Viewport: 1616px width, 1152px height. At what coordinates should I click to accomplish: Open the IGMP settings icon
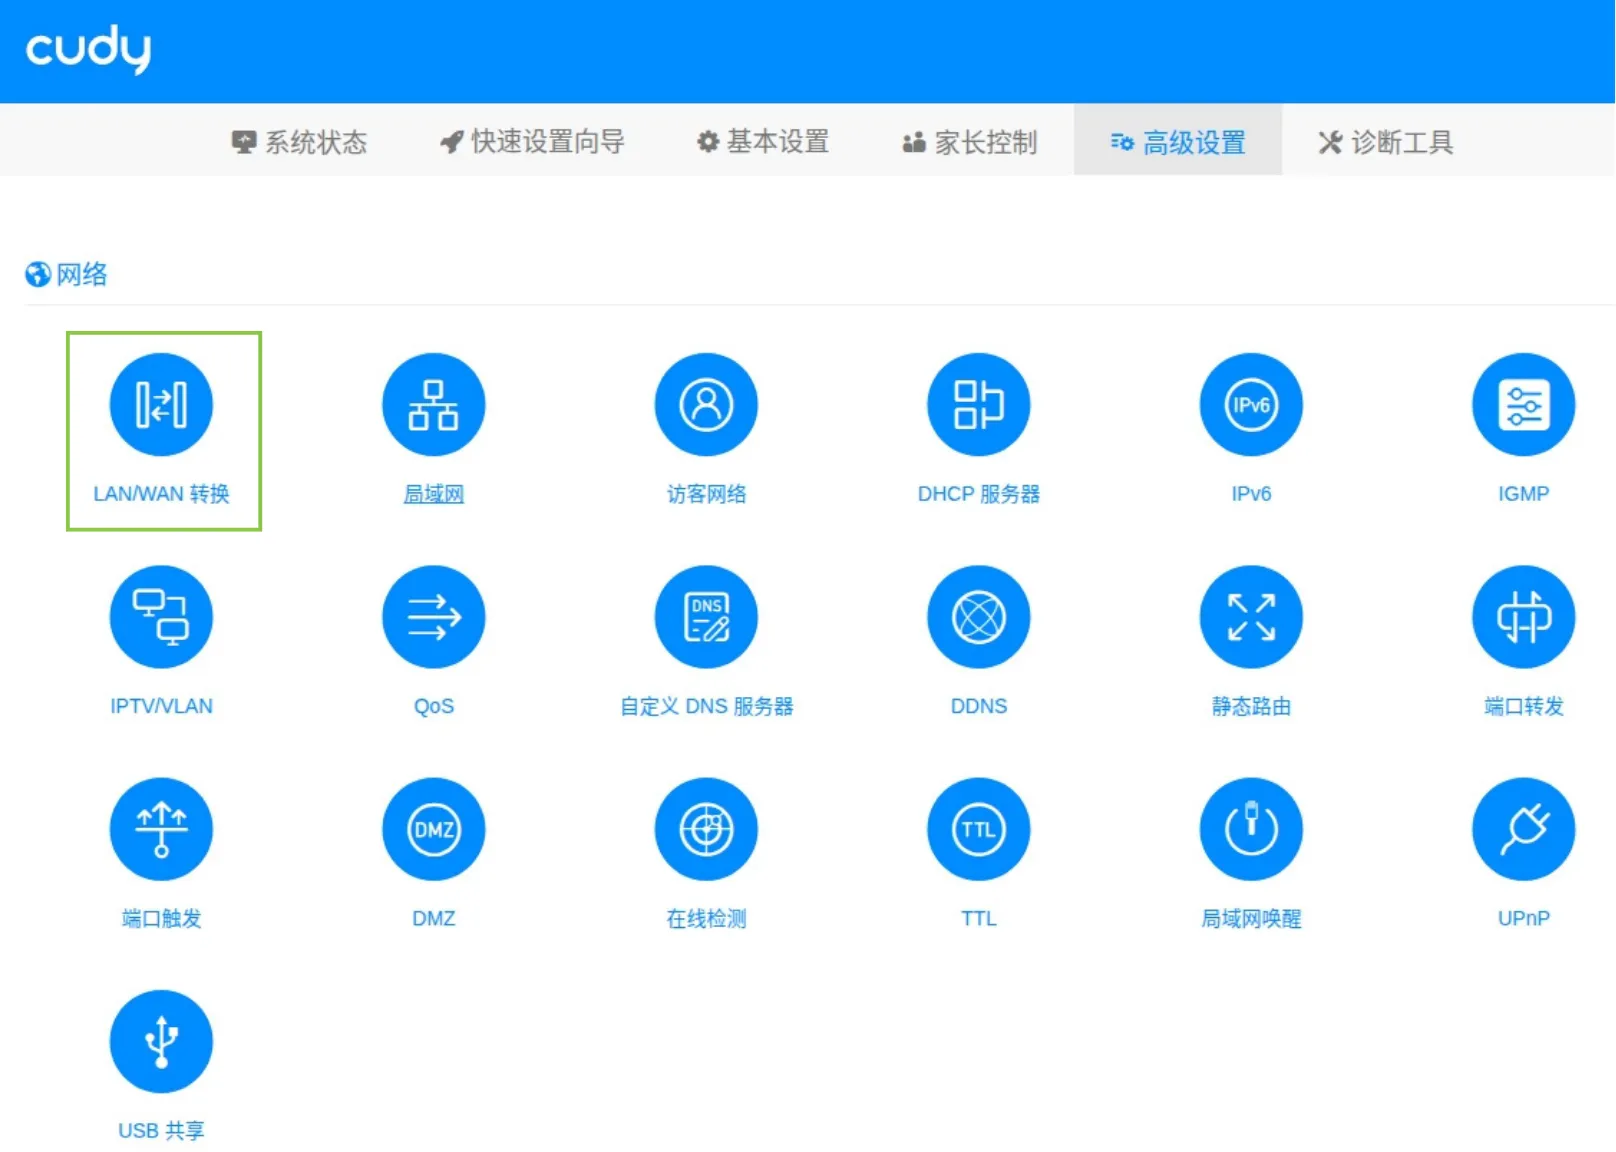1522,405
